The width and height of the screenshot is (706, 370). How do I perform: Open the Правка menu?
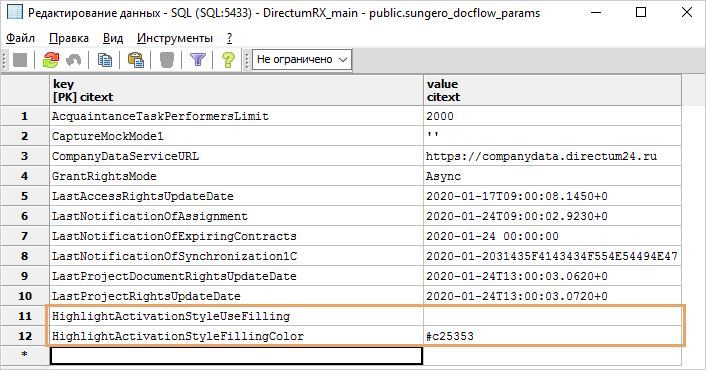69,38
